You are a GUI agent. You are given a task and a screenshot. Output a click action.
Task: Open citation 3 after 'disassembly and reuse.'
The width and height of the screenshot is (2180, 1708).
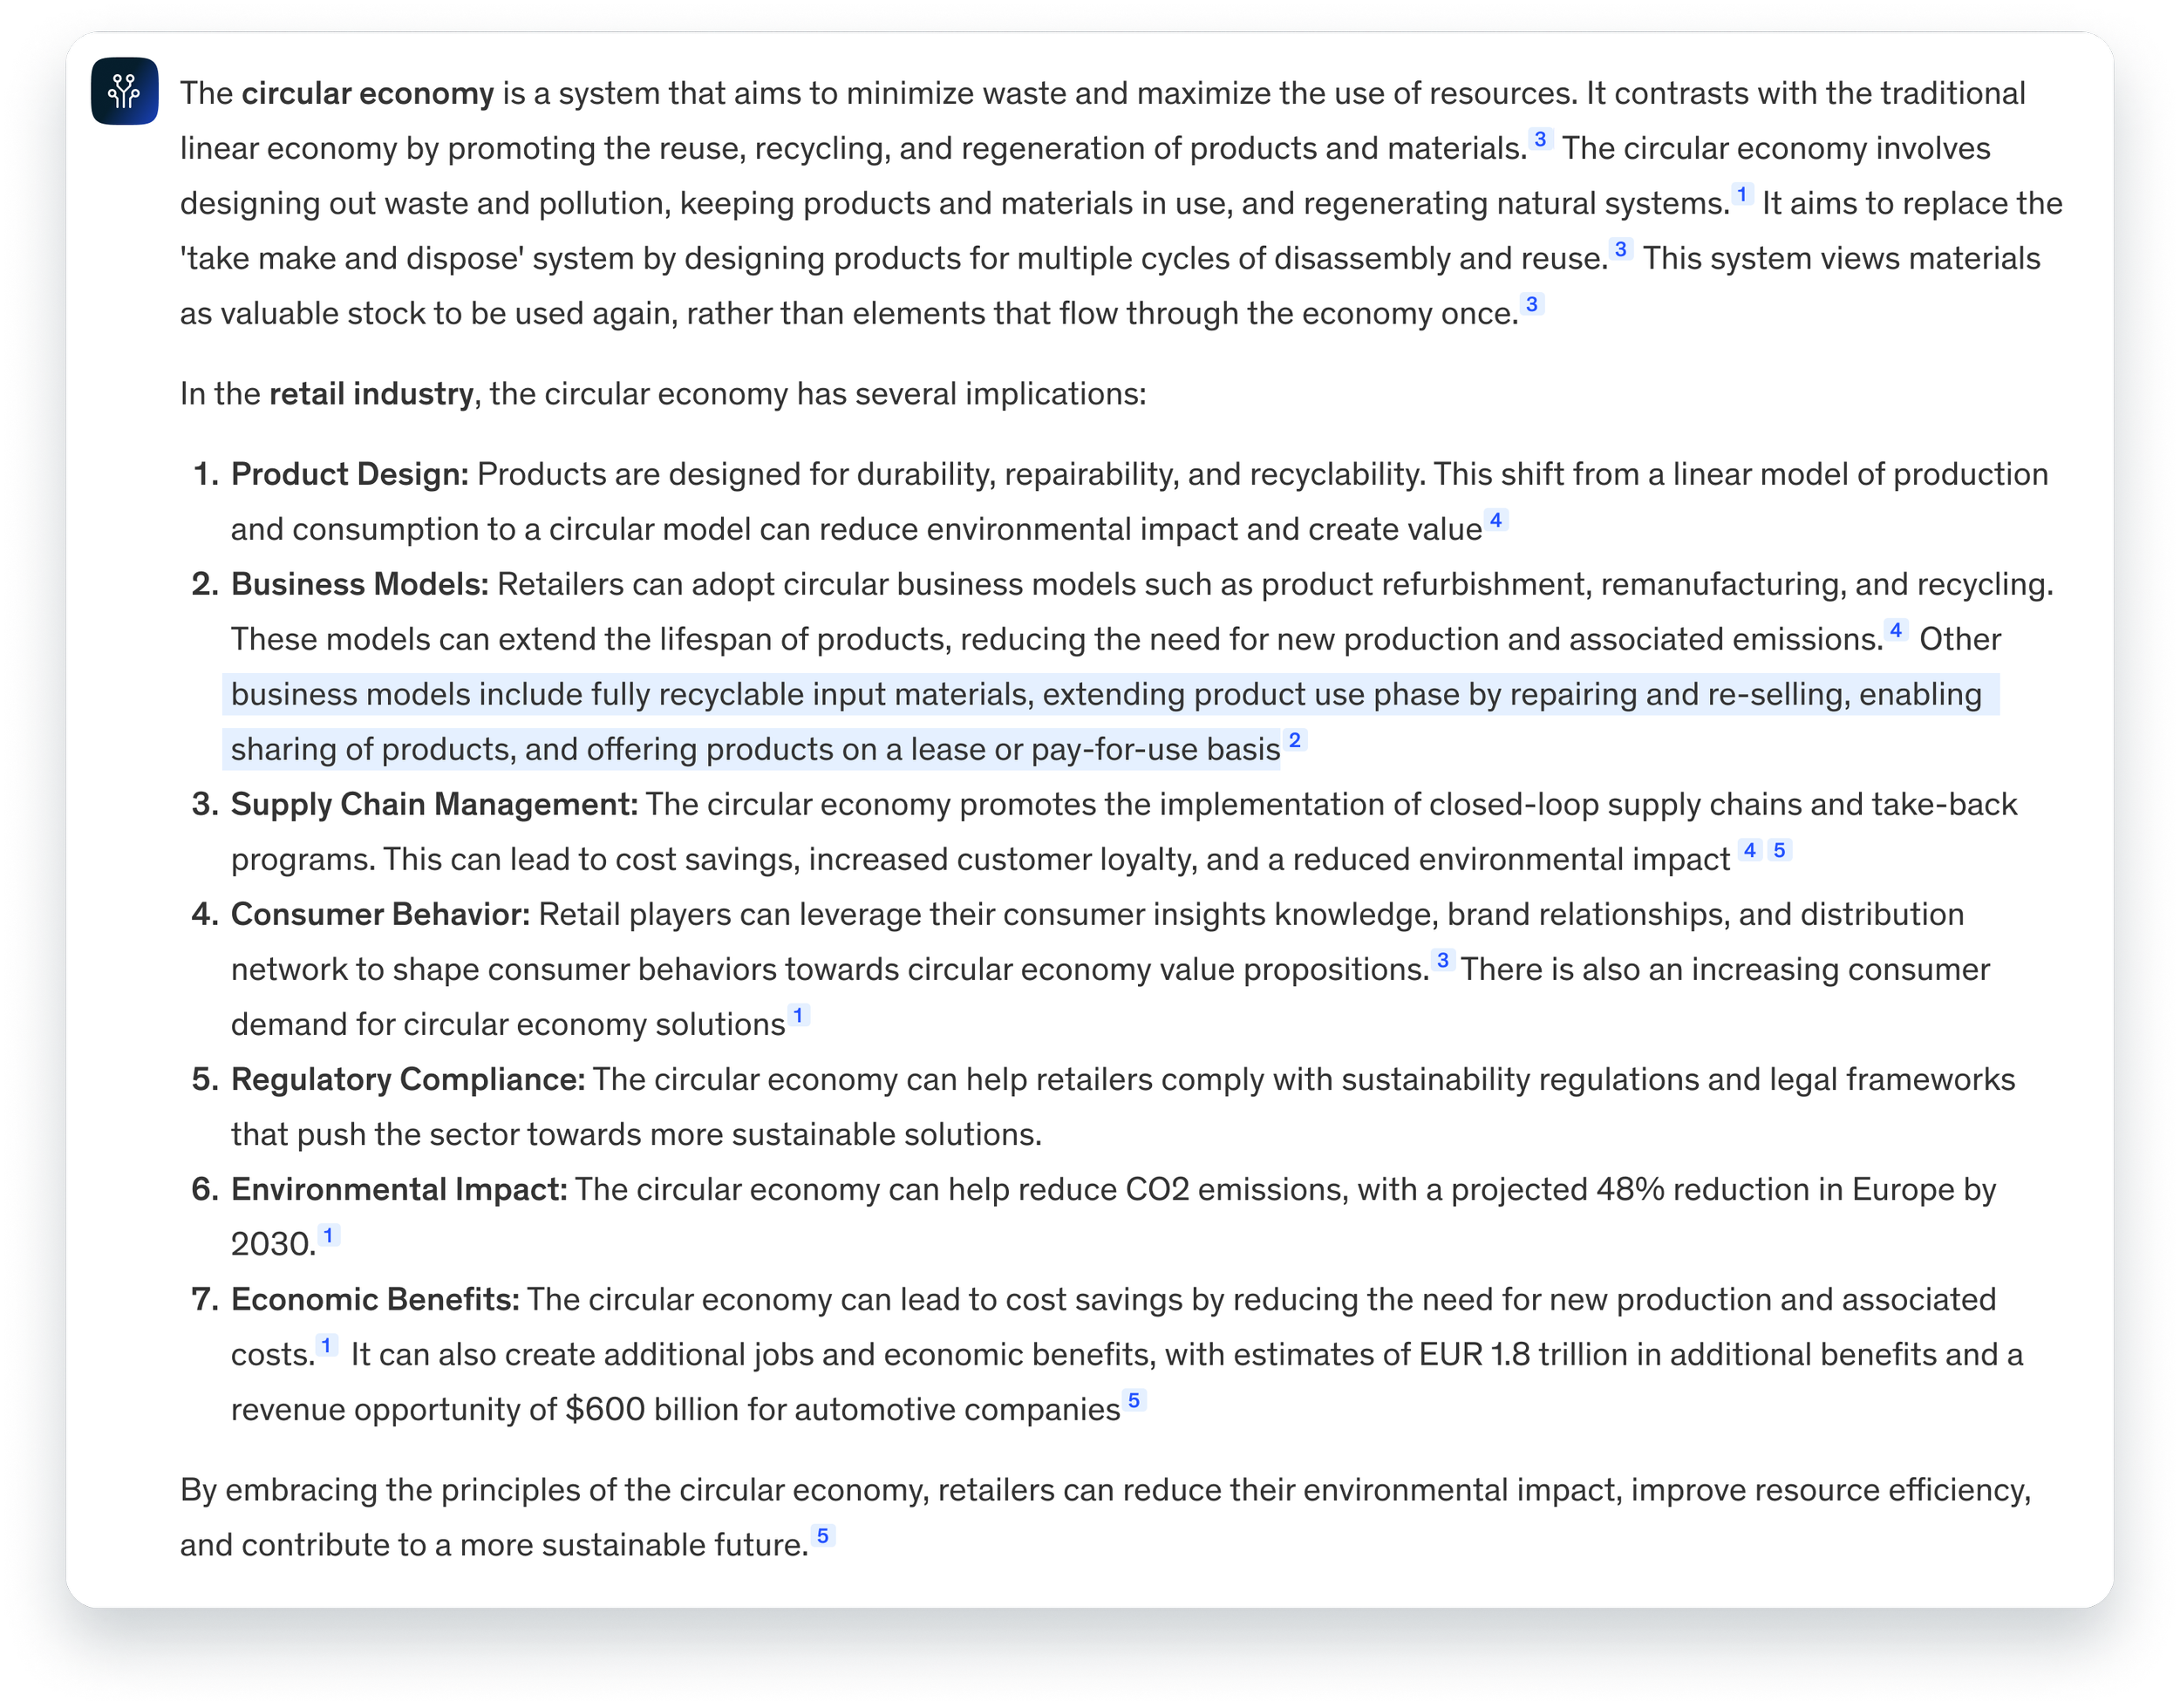coord(1621,249)
